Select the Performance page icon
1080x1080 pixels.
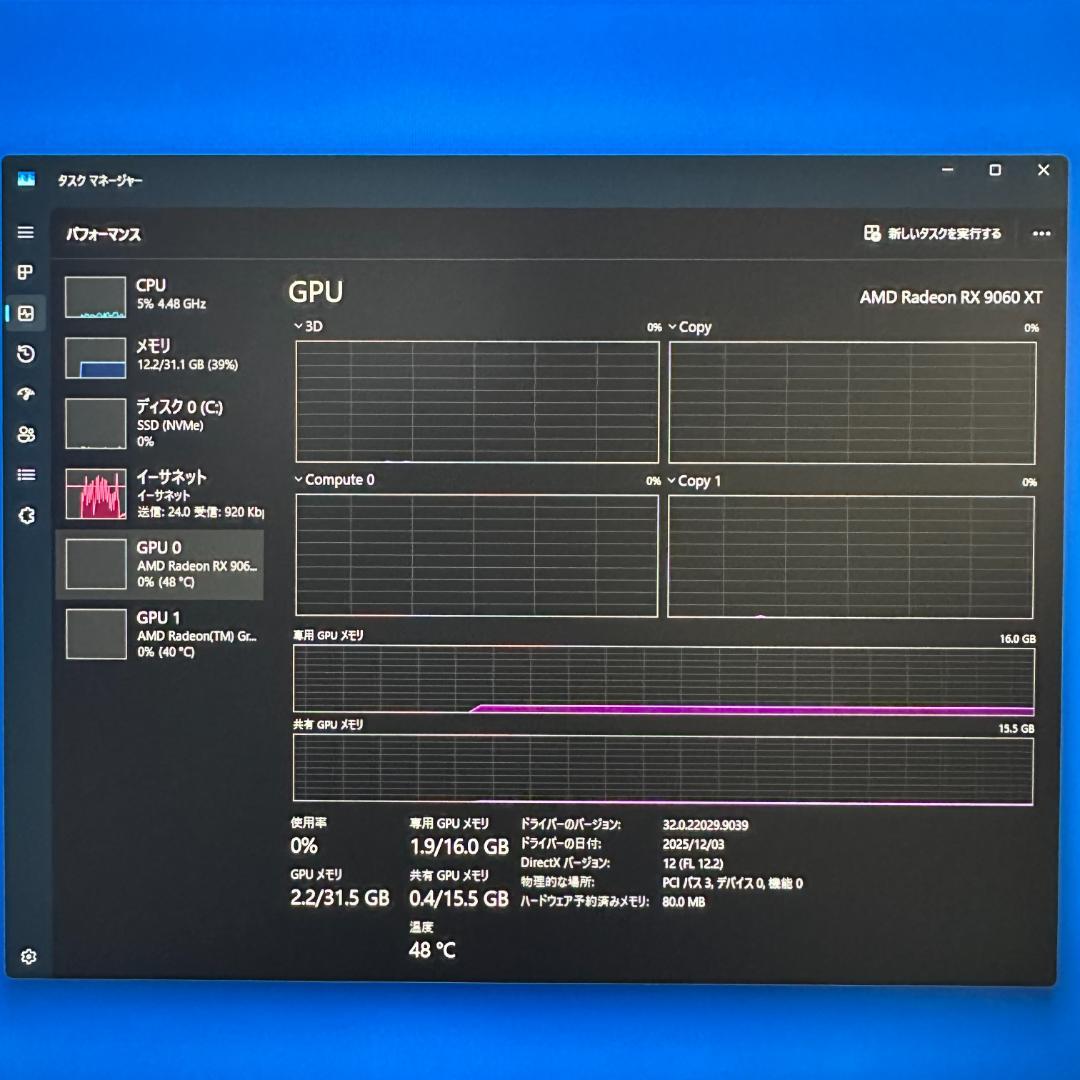click(x=26, y=313)
